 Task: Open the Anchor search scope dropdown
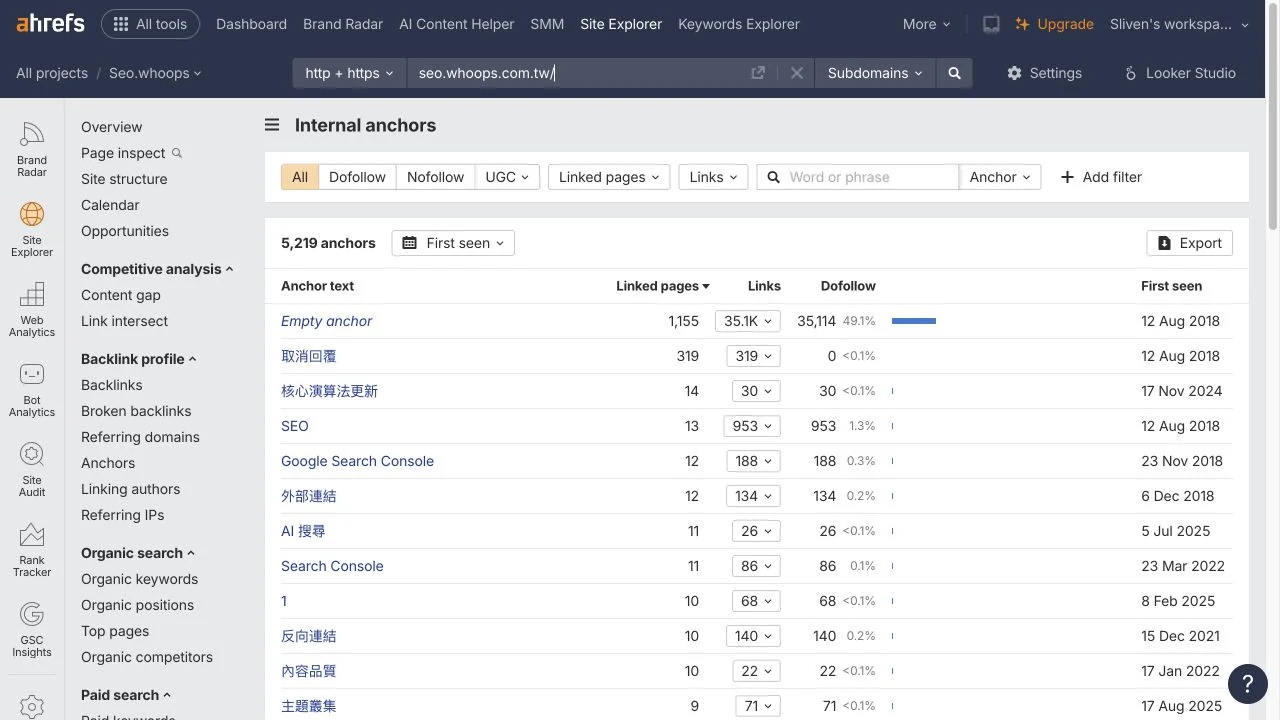click(x=1000, y=177)
